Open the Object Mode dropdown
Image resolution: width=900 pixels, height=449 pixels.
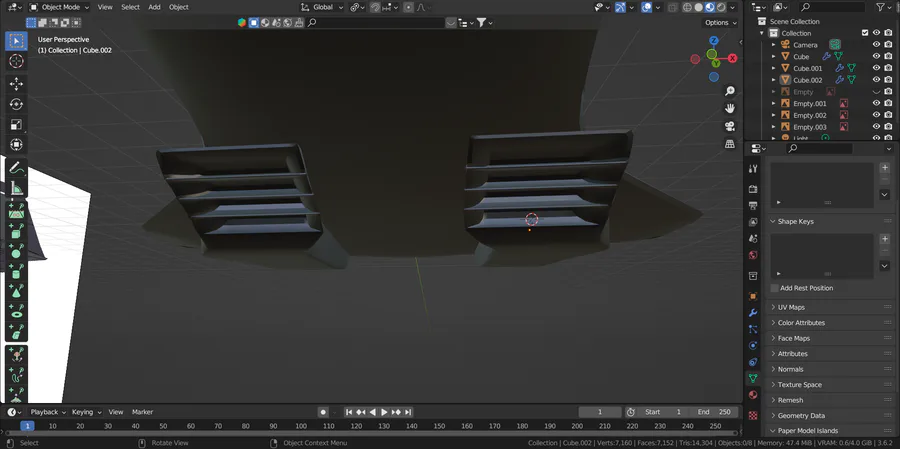coord(60,7)
